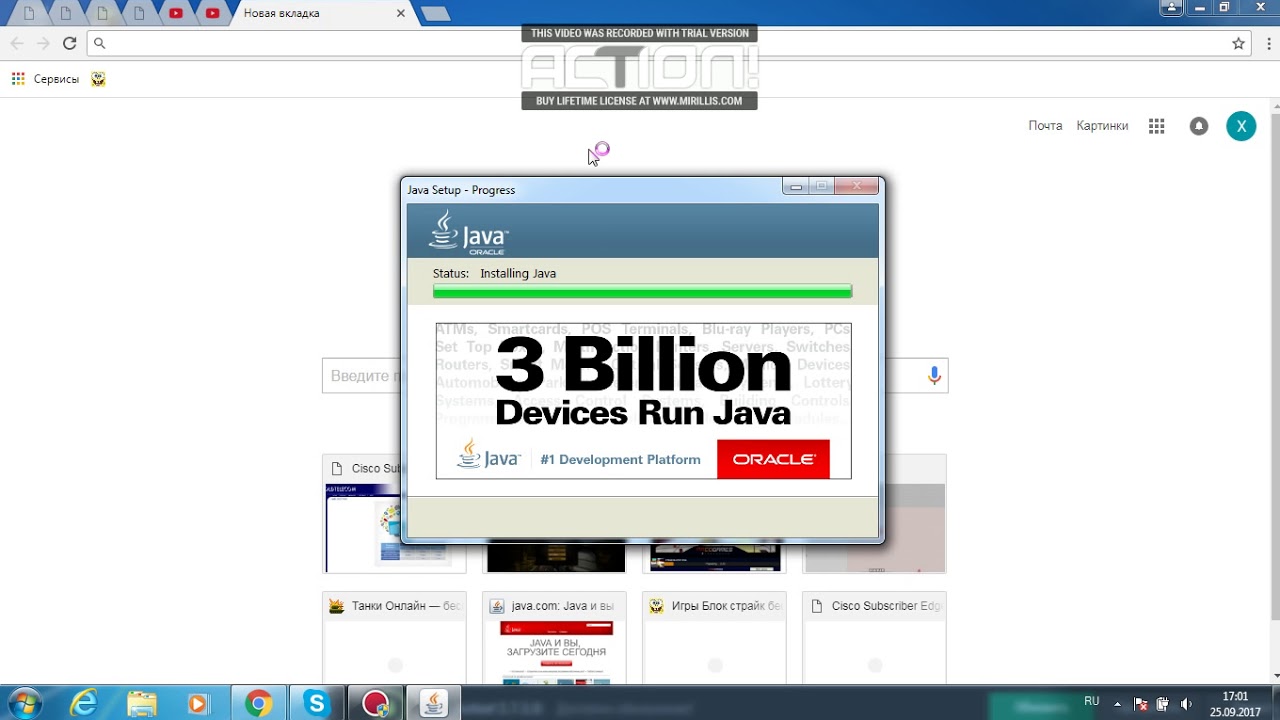Image resolution: width=1280 pixels, height=720 pixels.
Task: Click the address bar field
Action: coord(660,43)
